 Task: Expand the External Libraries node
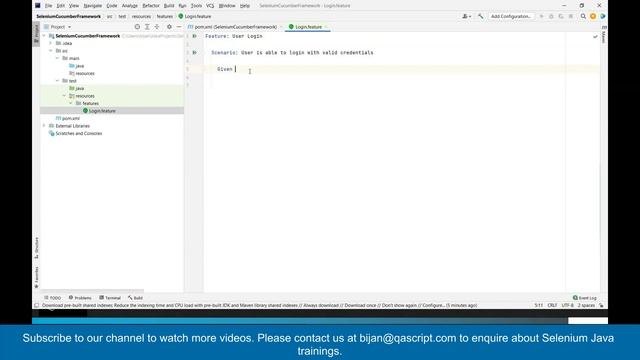point(44,126)
